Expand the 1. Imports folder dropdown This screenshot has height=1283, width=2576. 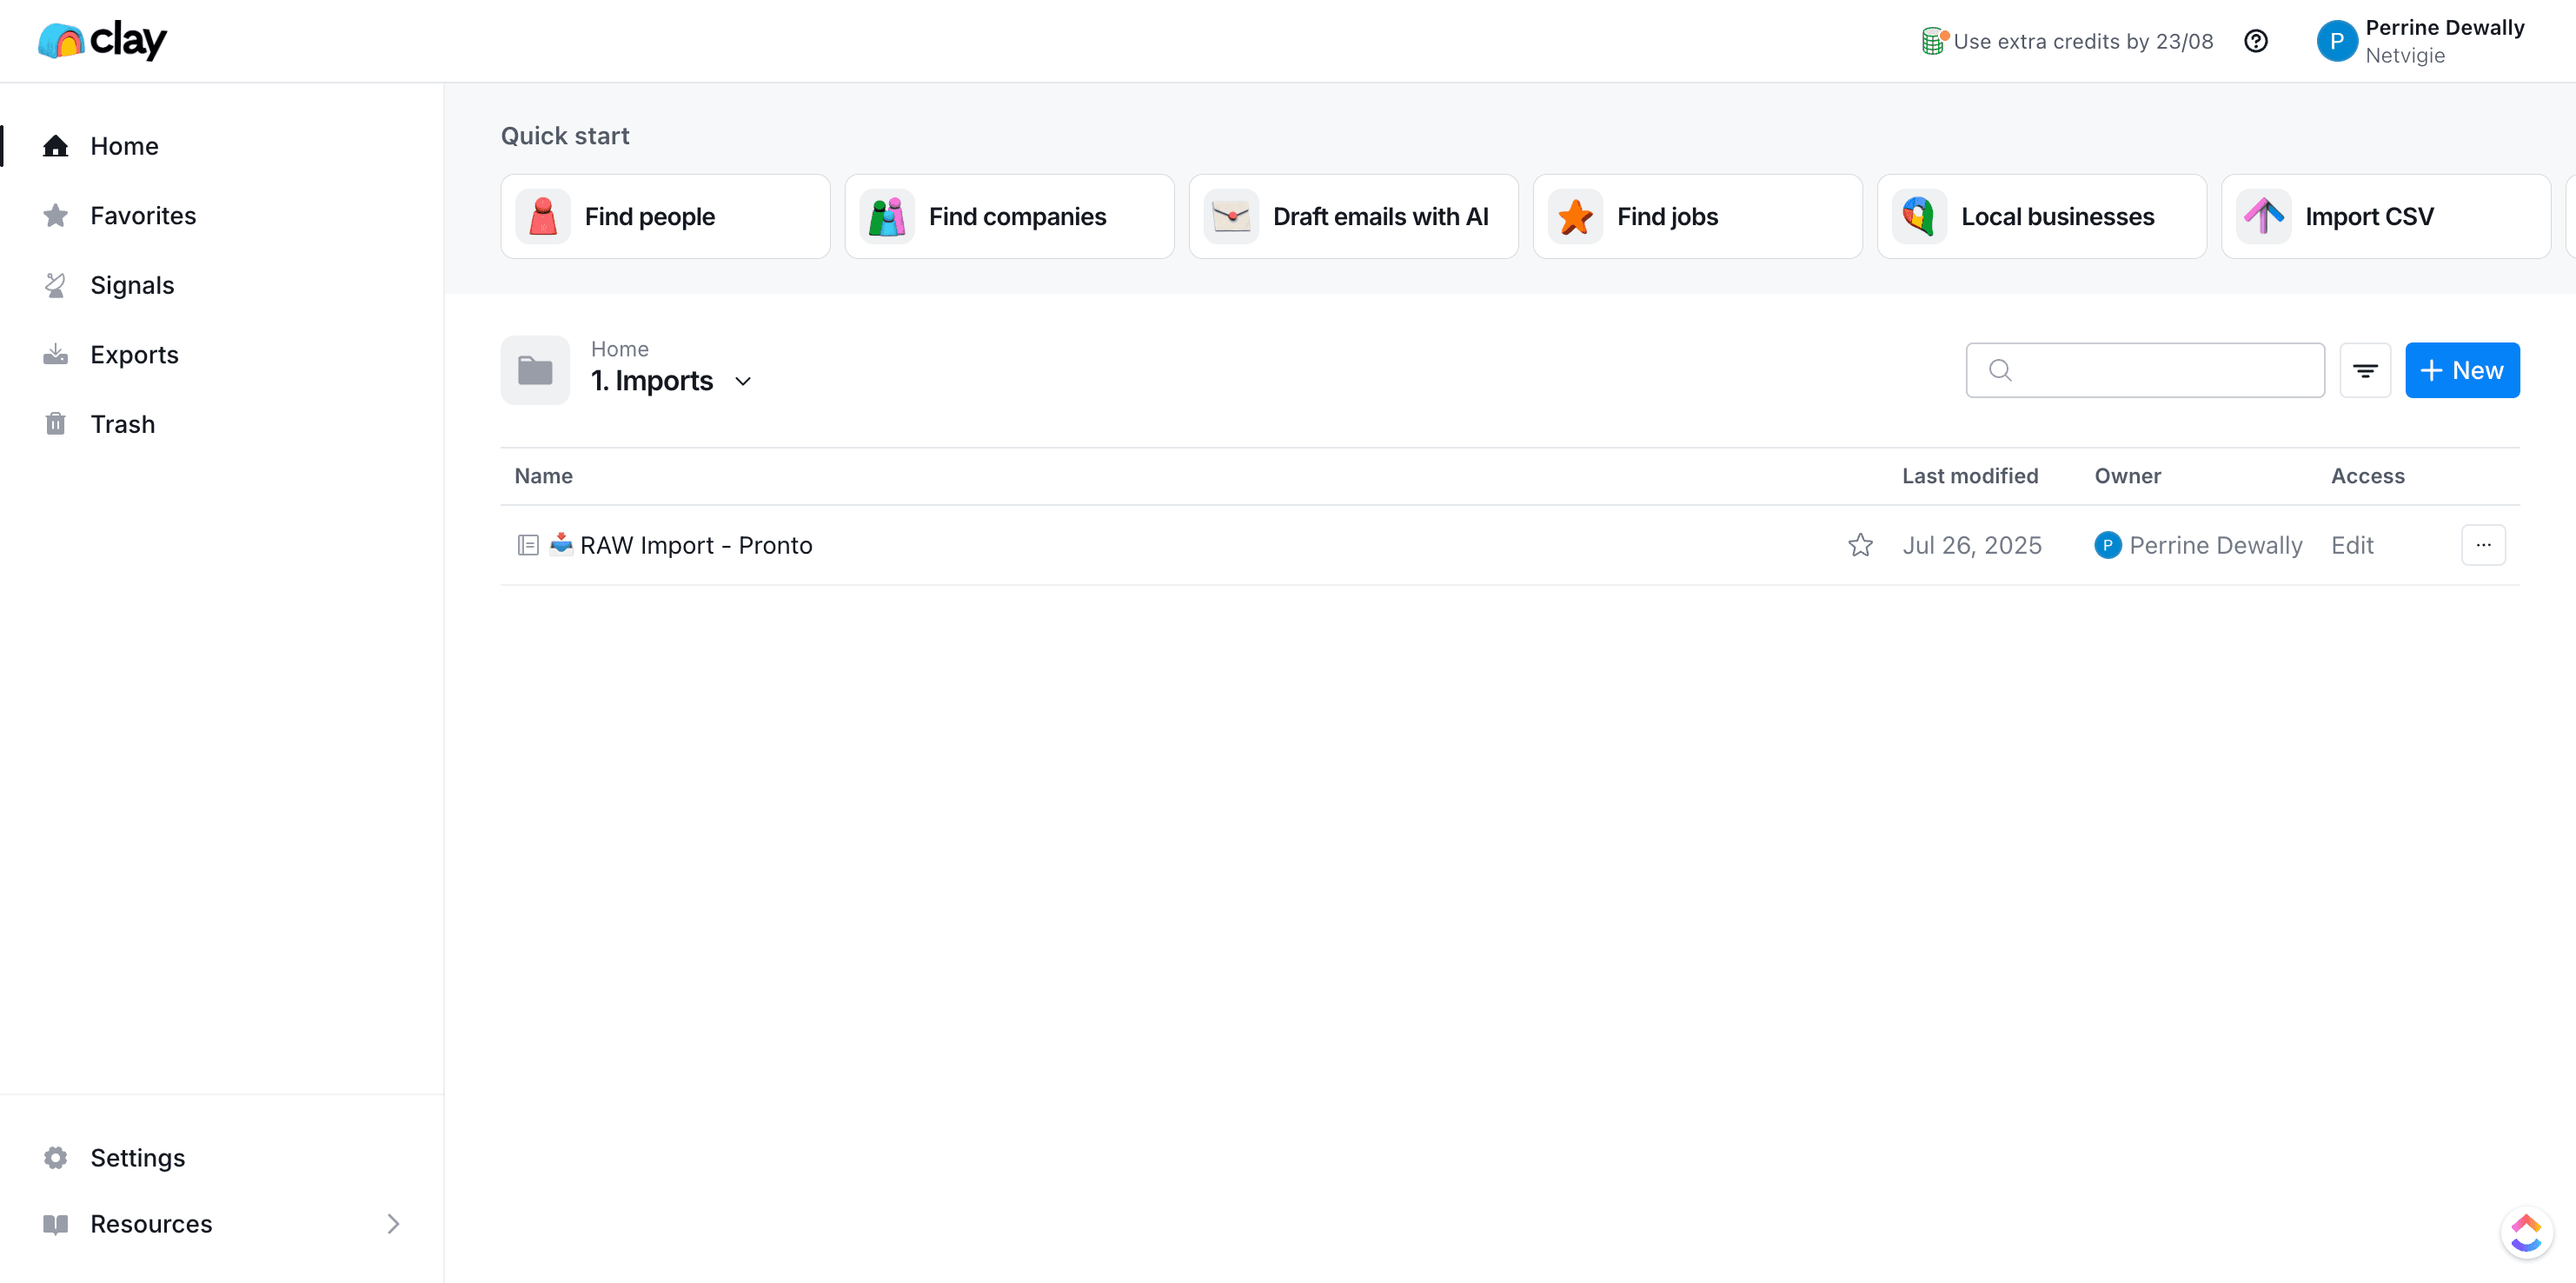click(743, 381)
